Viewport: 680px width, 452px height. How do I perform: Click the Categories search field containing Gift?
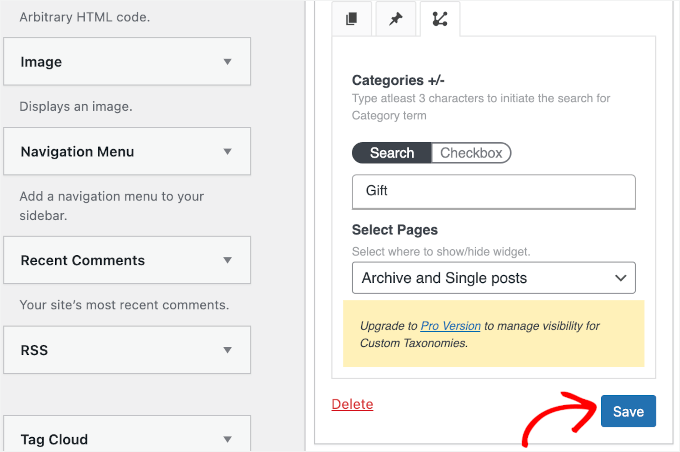pos(494,191)
